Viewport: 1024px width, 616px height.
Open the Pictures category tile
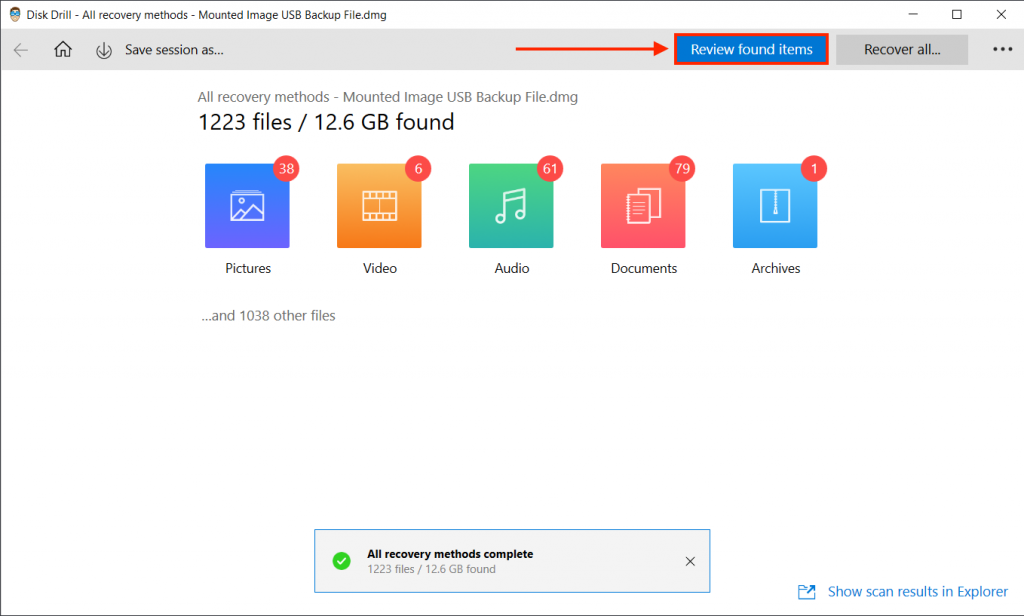(x=248, y=206)
